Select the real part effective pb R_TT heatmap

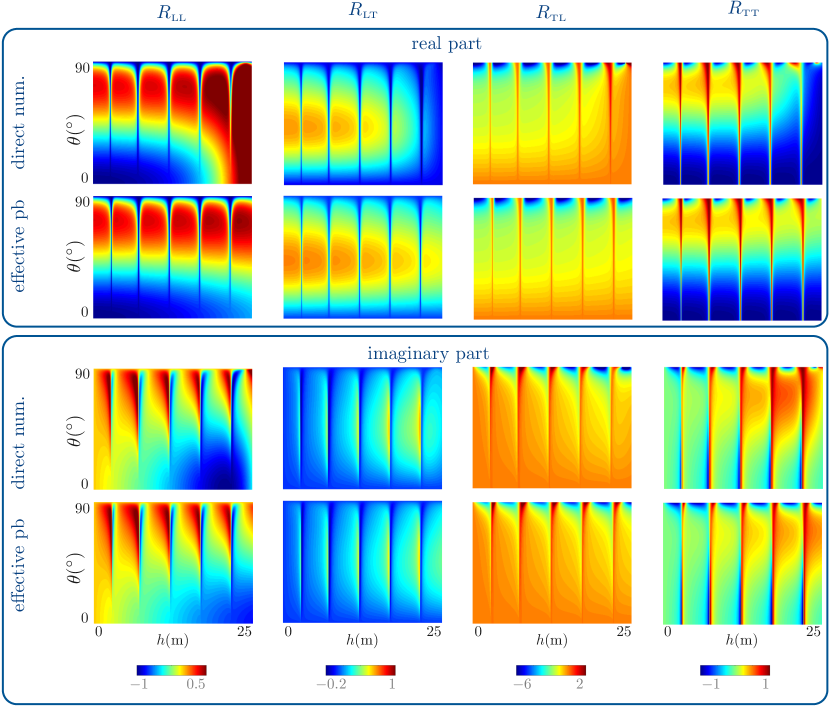click(742, 259)
